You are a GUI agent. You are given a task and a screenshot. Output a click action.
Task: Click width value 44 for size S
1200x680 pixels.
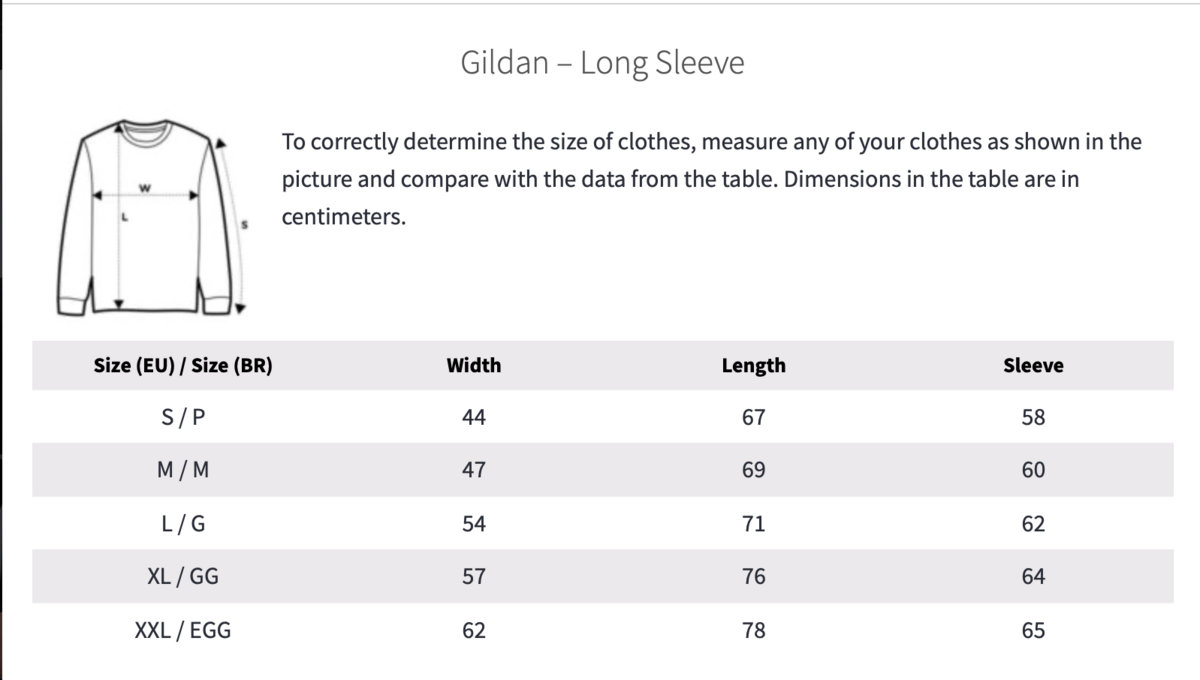[474, 417]
